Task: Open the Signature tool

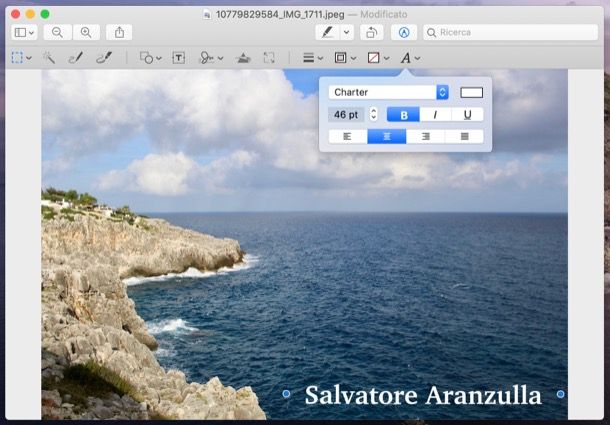Action: click(x=207, y=58)
